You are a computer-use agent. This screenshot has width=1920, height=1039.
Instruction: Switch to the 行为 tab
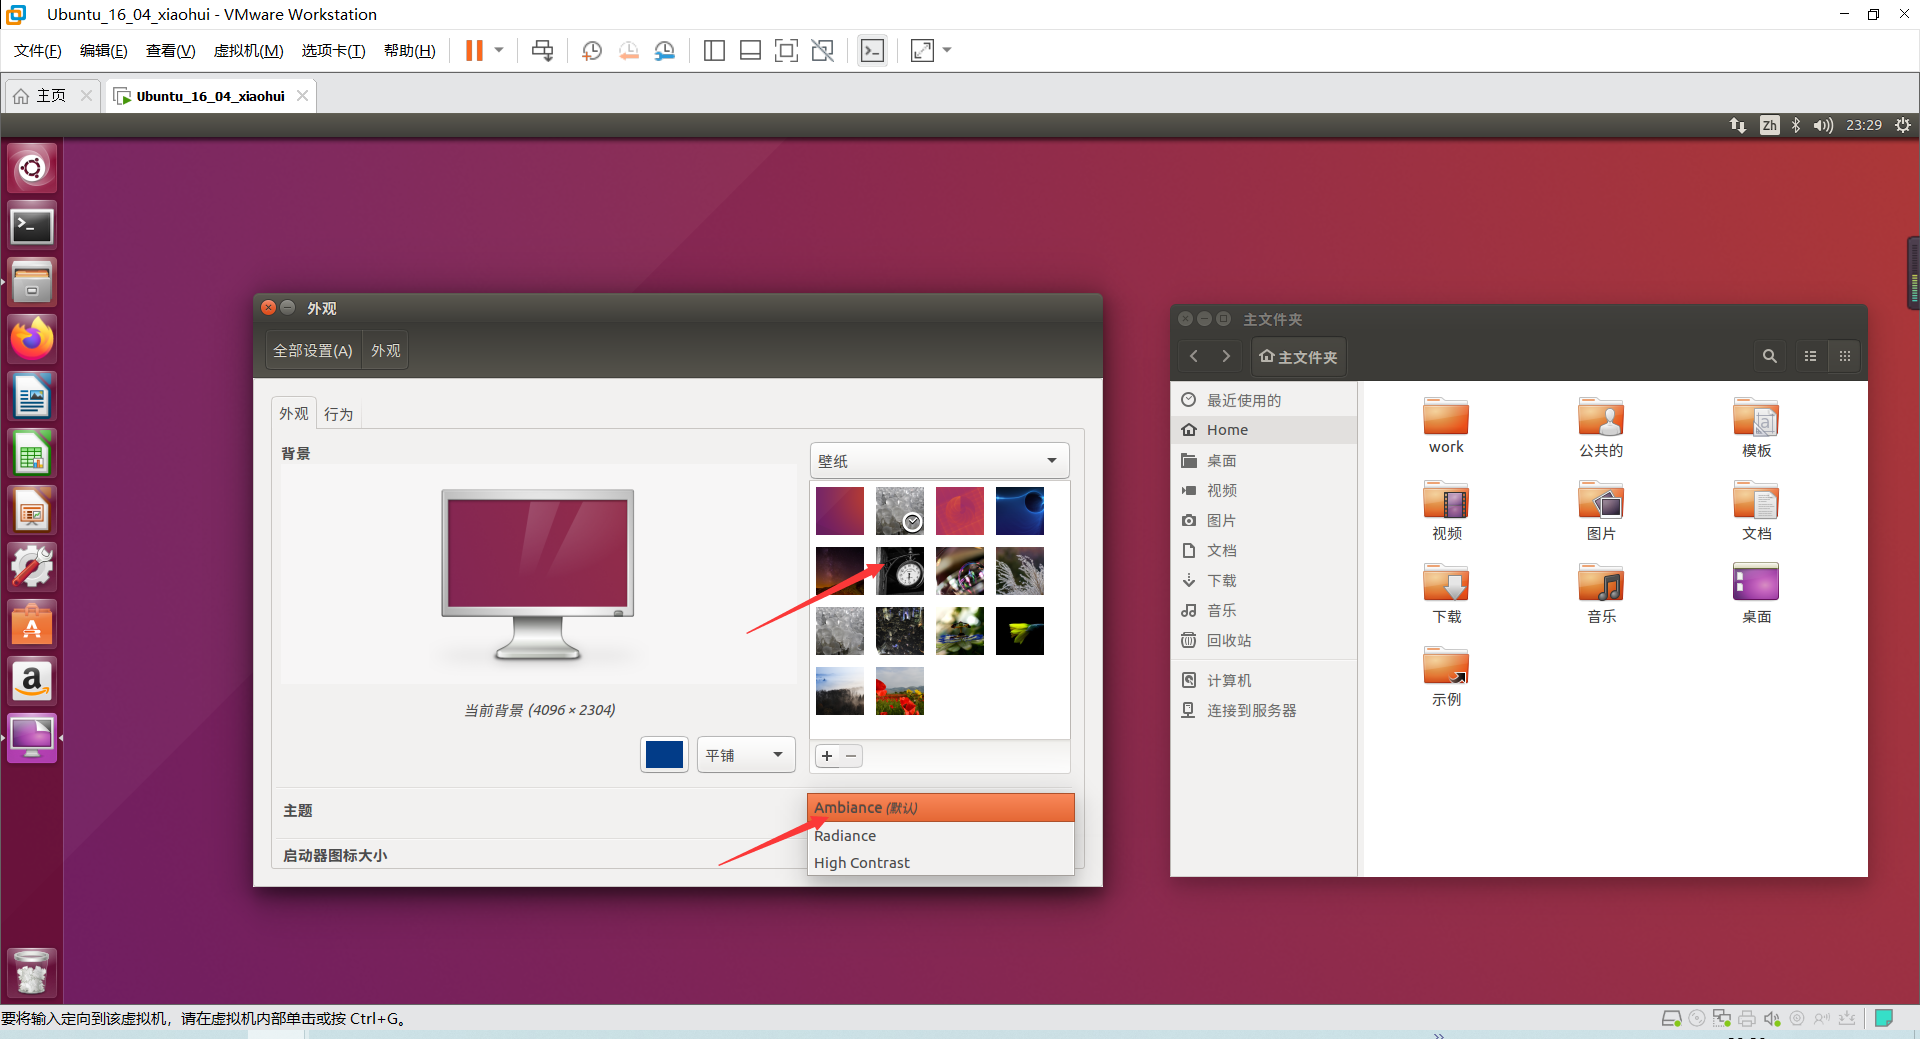339,413
